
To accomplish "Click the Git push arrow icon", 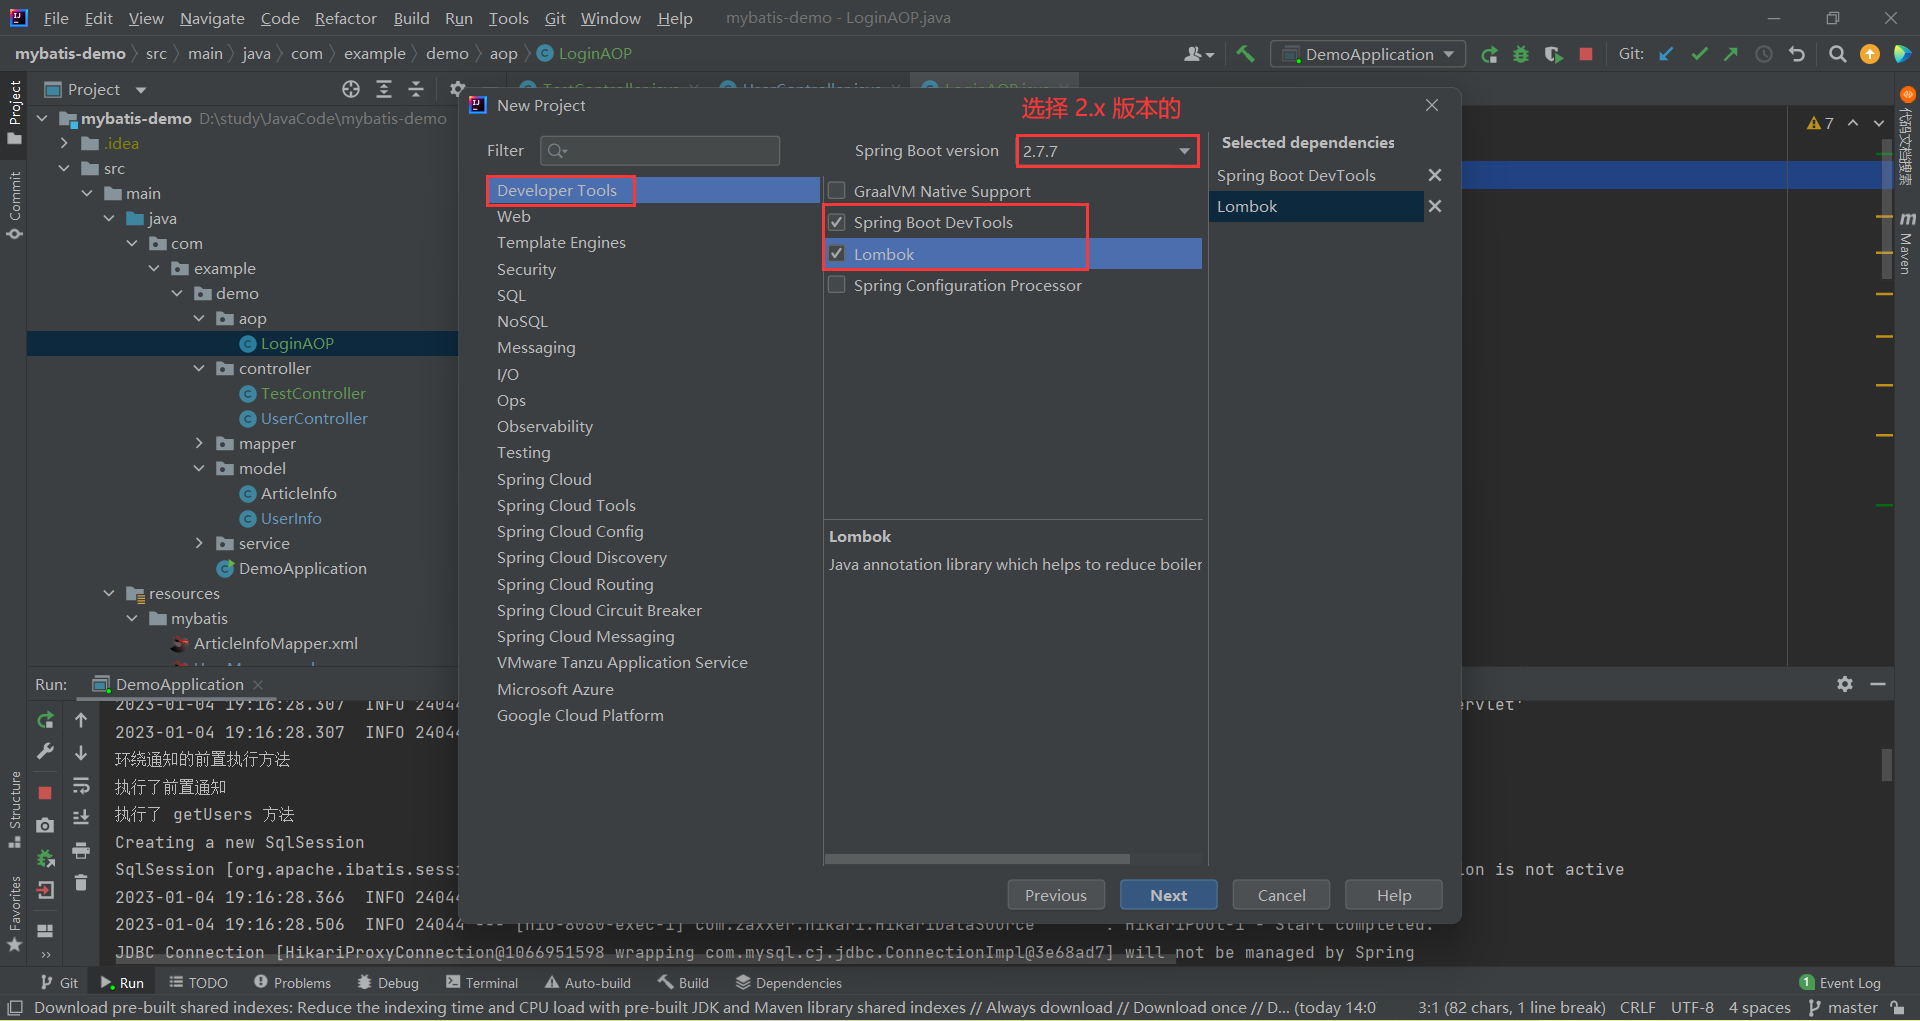I will (1730, 54).
